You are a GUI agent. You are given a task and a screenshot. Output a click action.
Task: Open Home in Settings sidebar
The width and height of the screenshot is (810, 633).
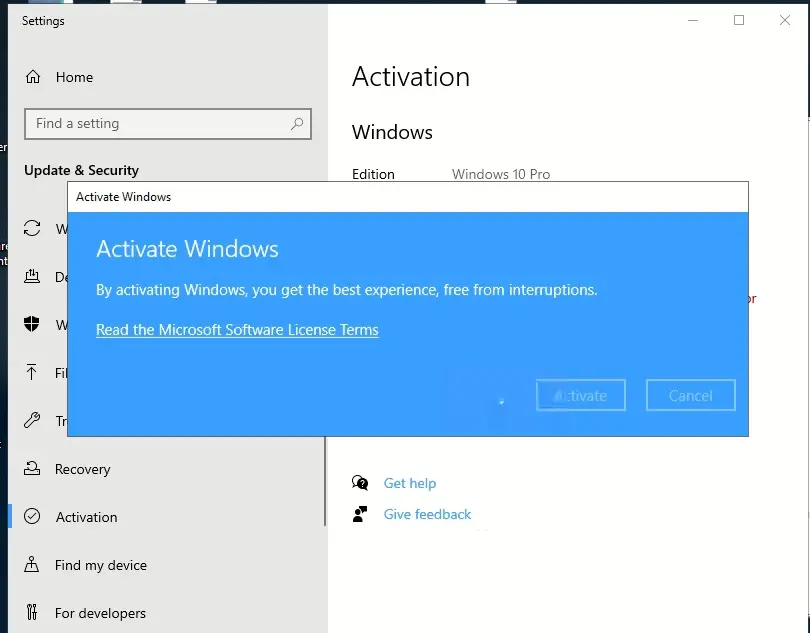[x=74, y=77]
